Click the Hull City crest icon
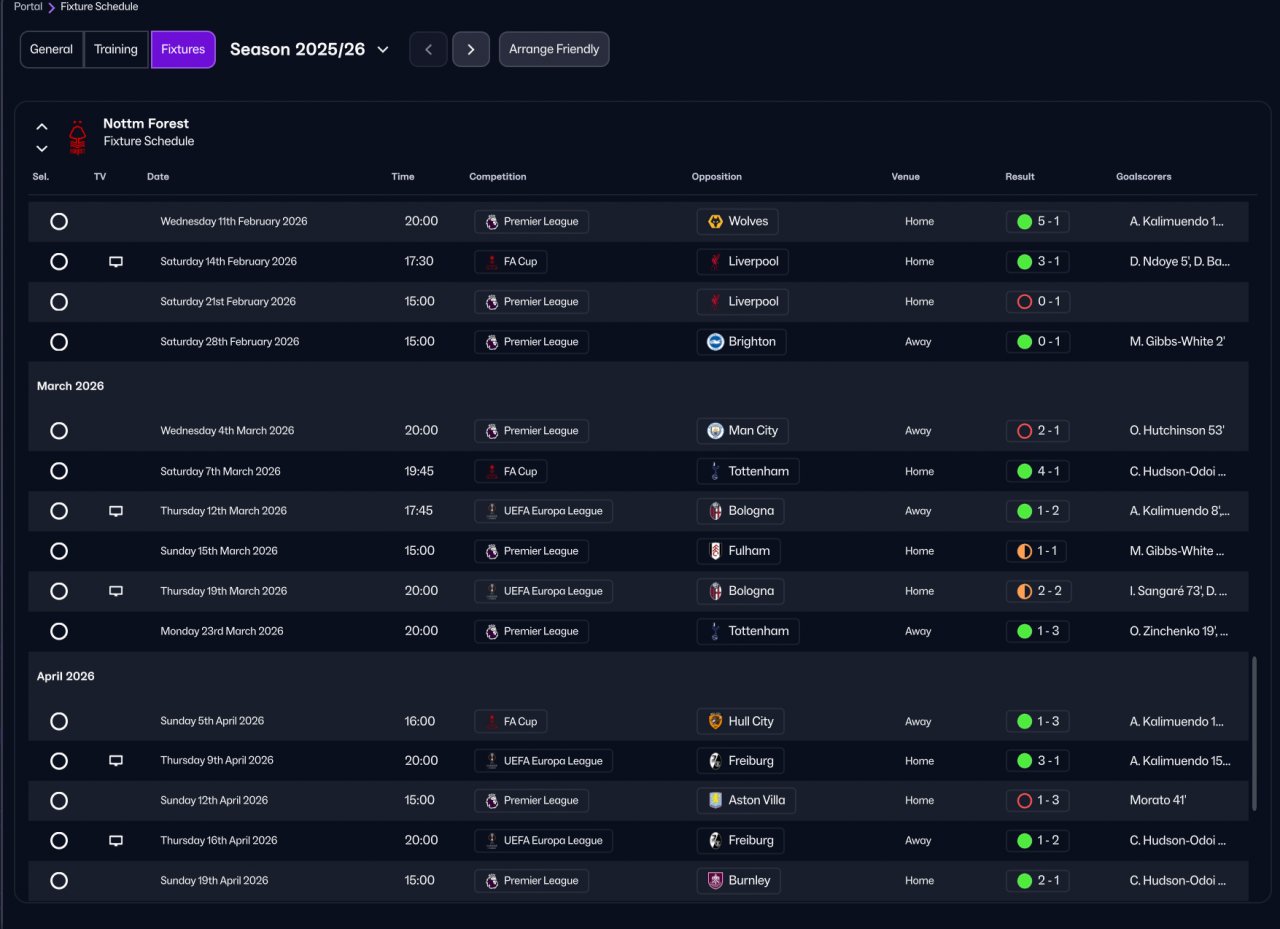Image resolution: width=1280 pixels, height=929 pixels. 715,721
